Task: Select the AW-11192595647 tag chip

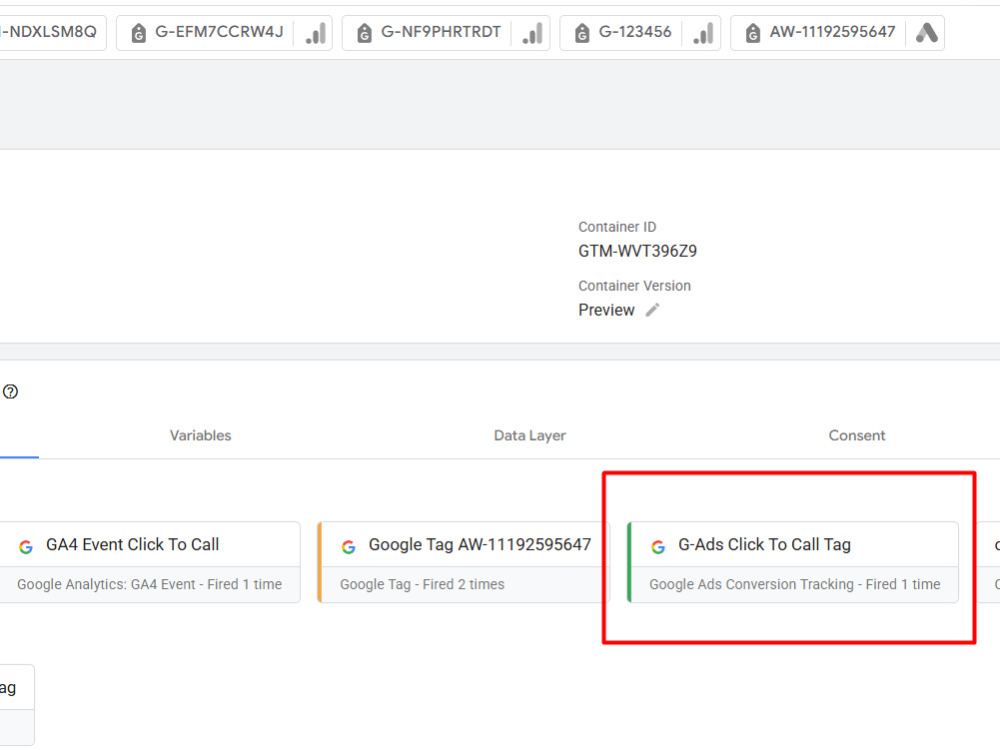Action: [x=837, y=33]
